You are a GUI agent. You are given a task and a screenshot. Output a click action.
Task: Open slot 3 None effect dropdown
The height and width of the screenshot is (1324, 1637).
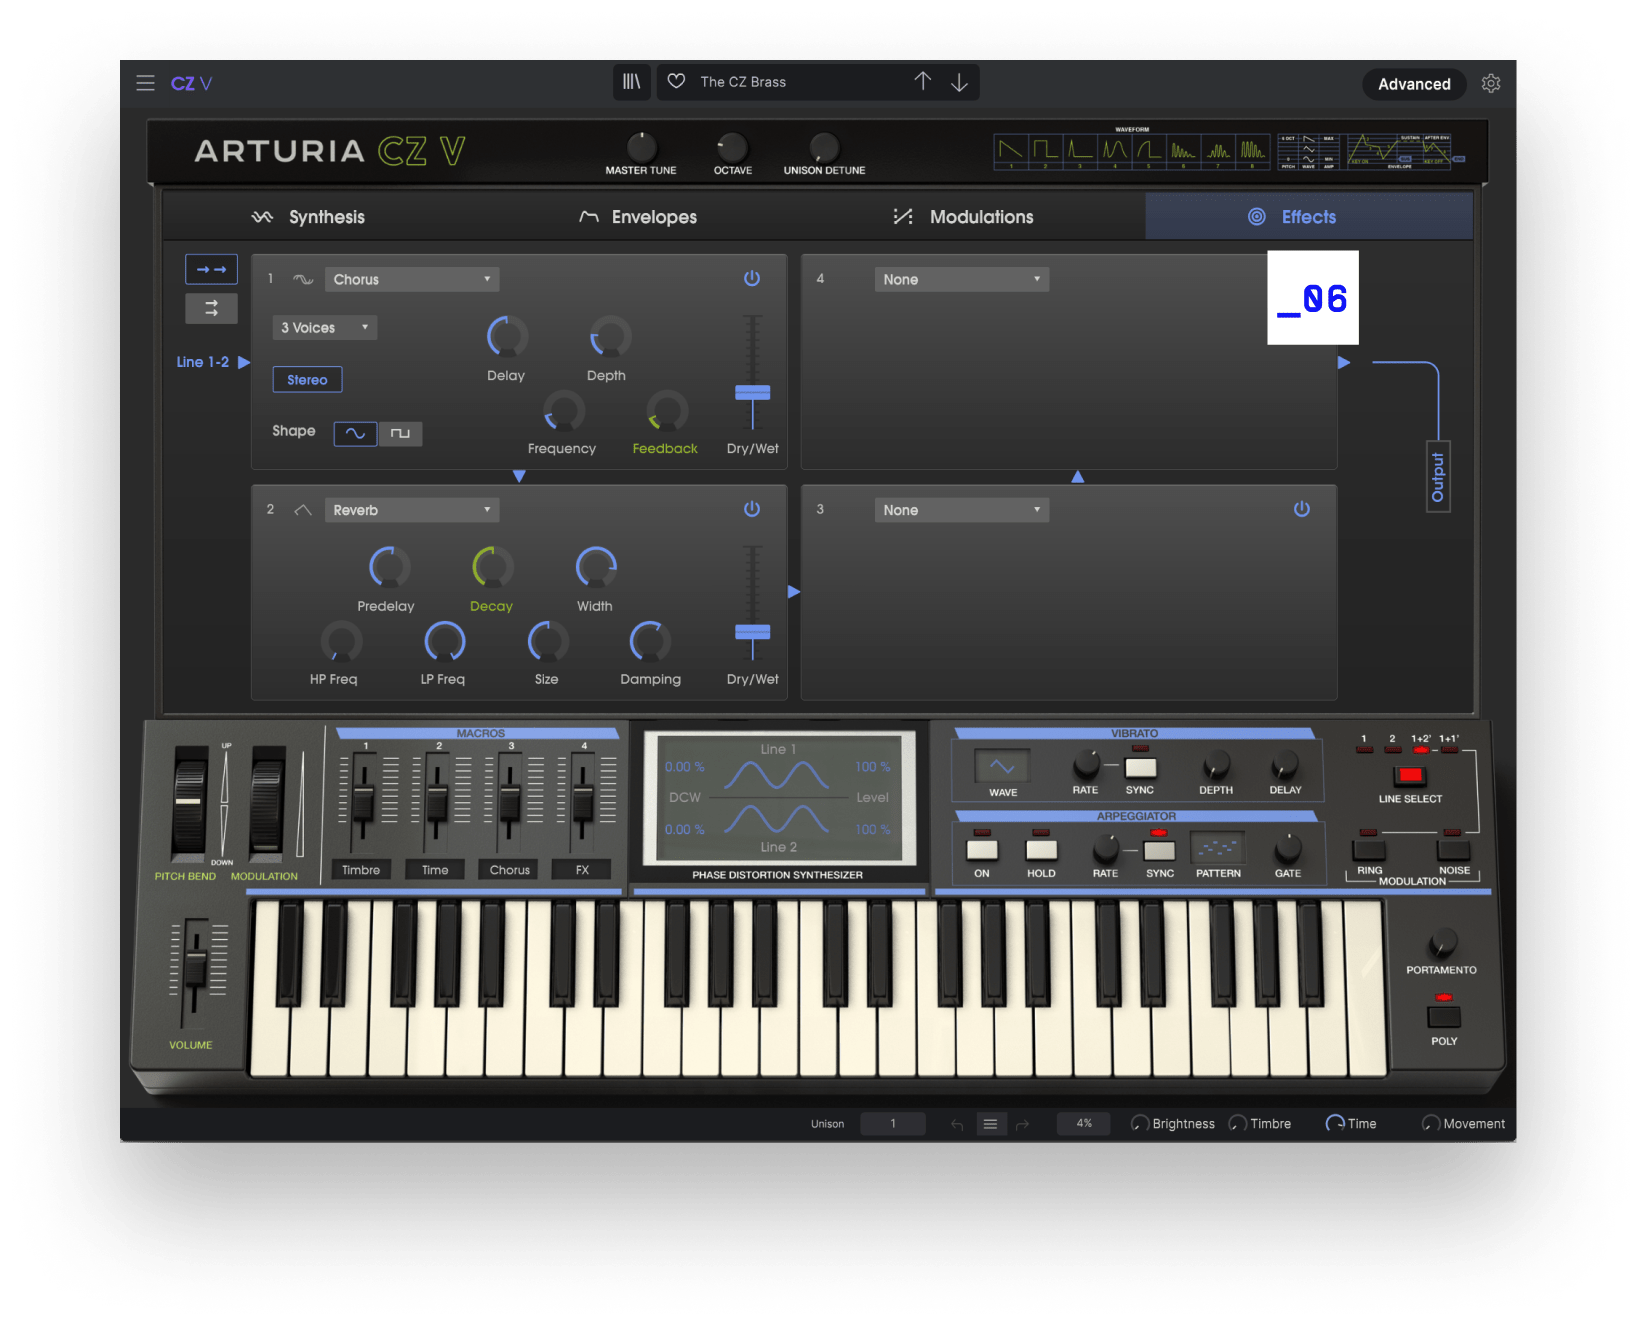click(962, 510)
